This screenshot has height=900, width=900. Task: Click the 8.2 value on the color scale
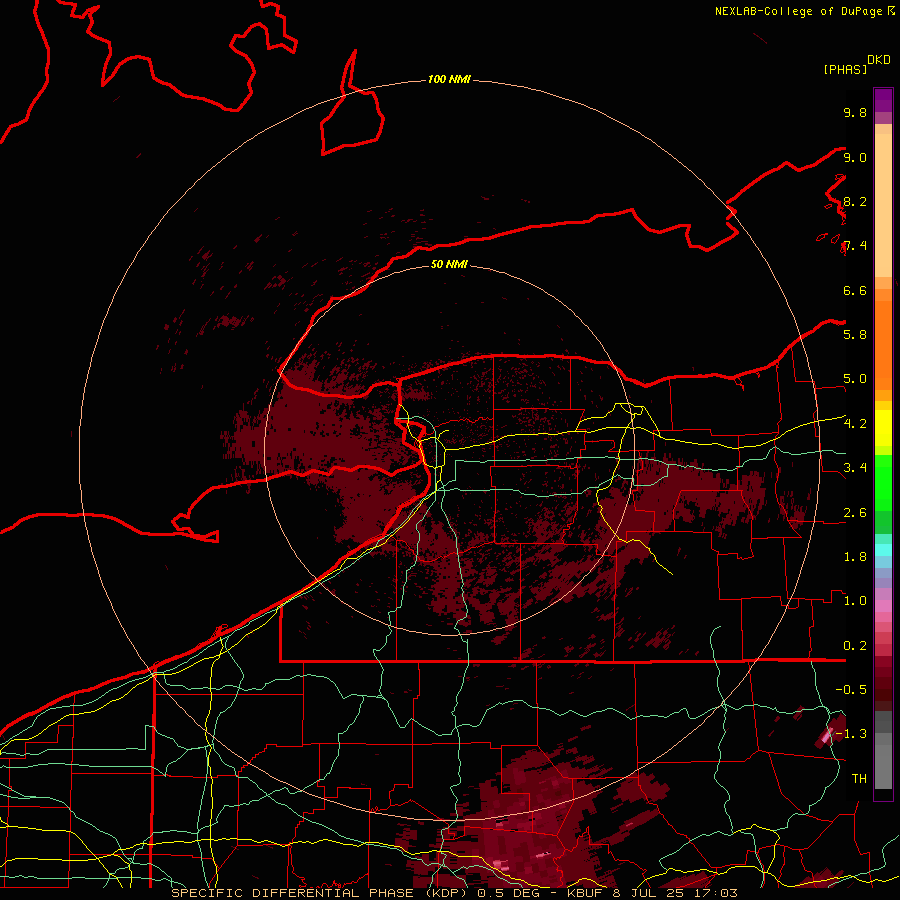tap(855, 201)
